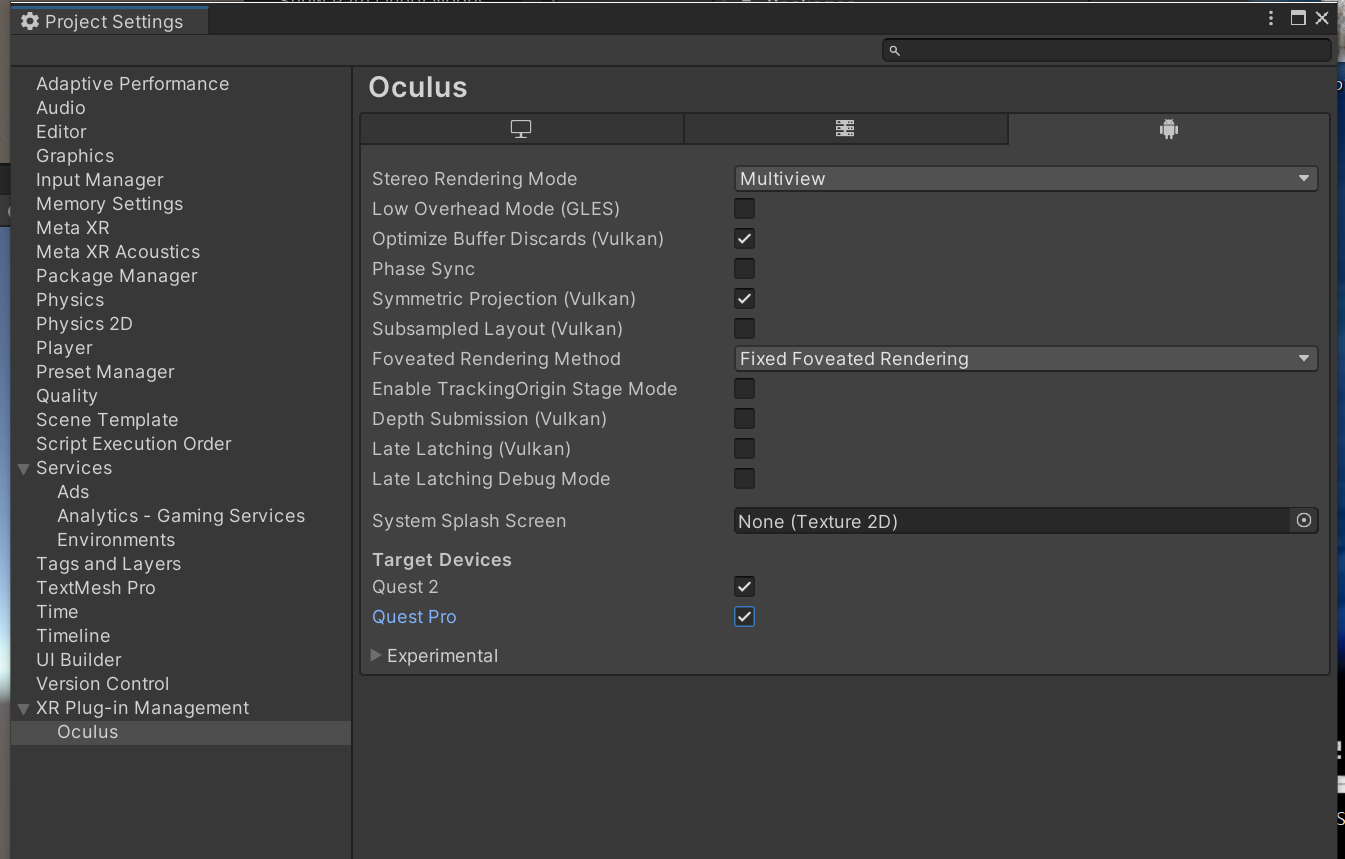Open Adaptive Performance settings
Image resolution: width=1345 pixels, height=859 pixels.
coord(132,84)
